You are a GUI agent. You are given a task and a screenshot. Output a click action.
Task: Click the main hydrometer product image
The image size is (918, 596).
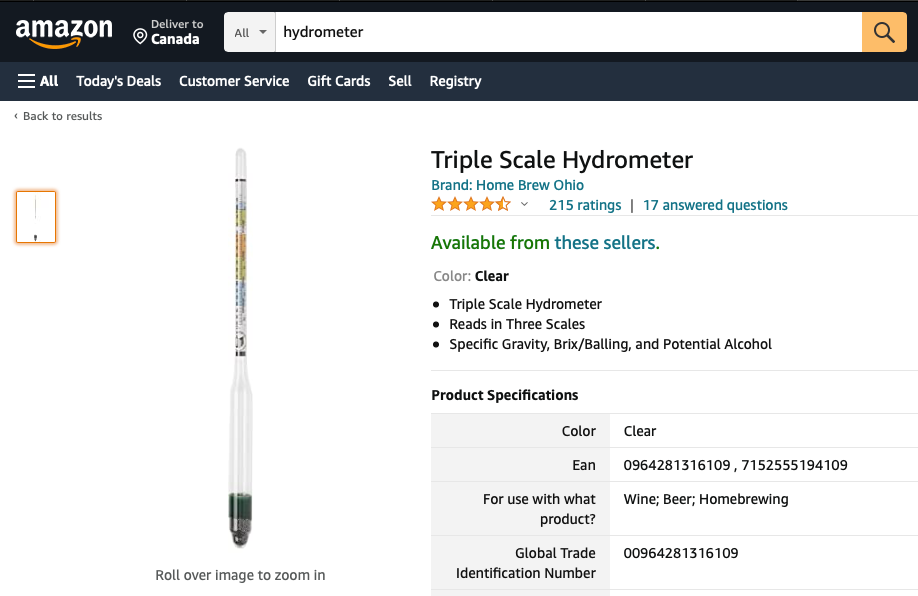click(x=240, y=348)
